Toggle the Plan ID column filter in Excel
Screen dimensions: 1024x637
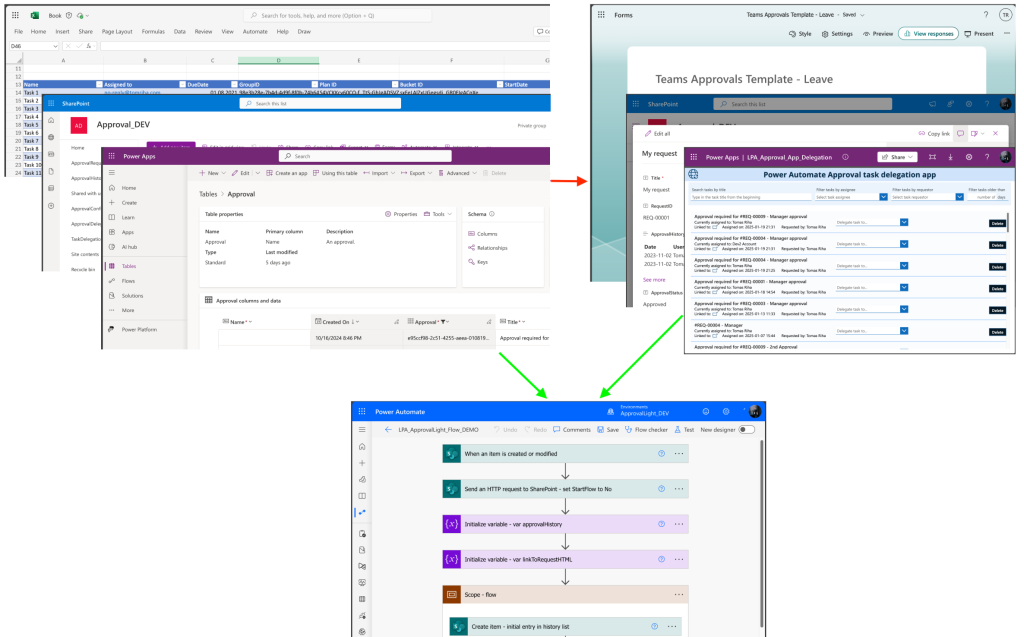pyautogui.click(x=394, y=84)
